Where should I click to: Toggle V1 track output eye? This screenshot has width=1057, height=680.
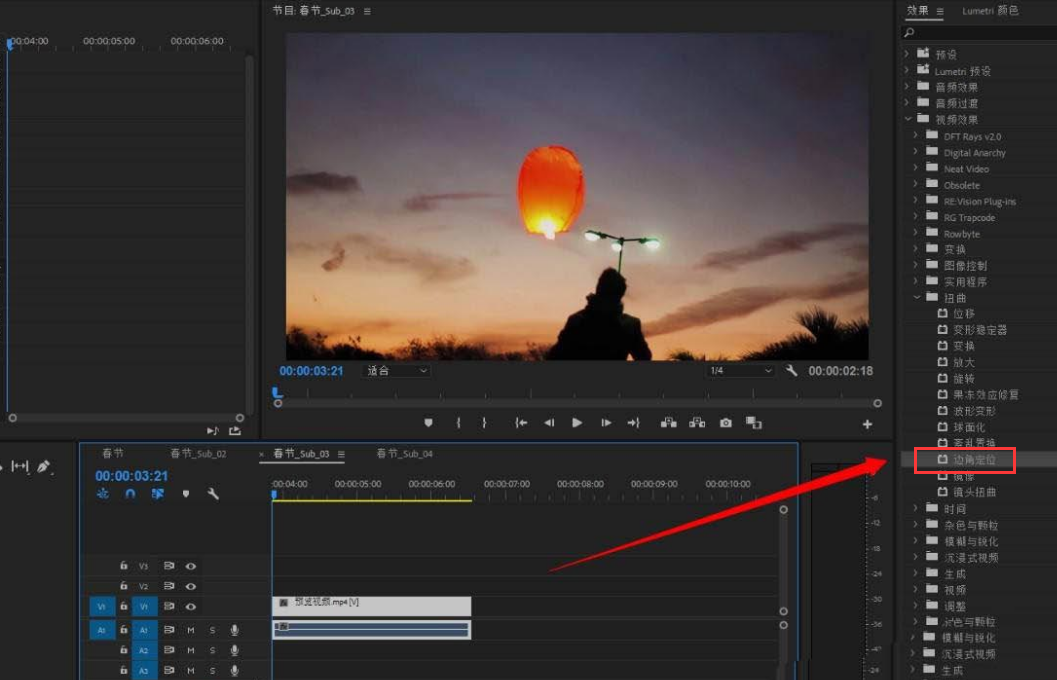(190, 607)
